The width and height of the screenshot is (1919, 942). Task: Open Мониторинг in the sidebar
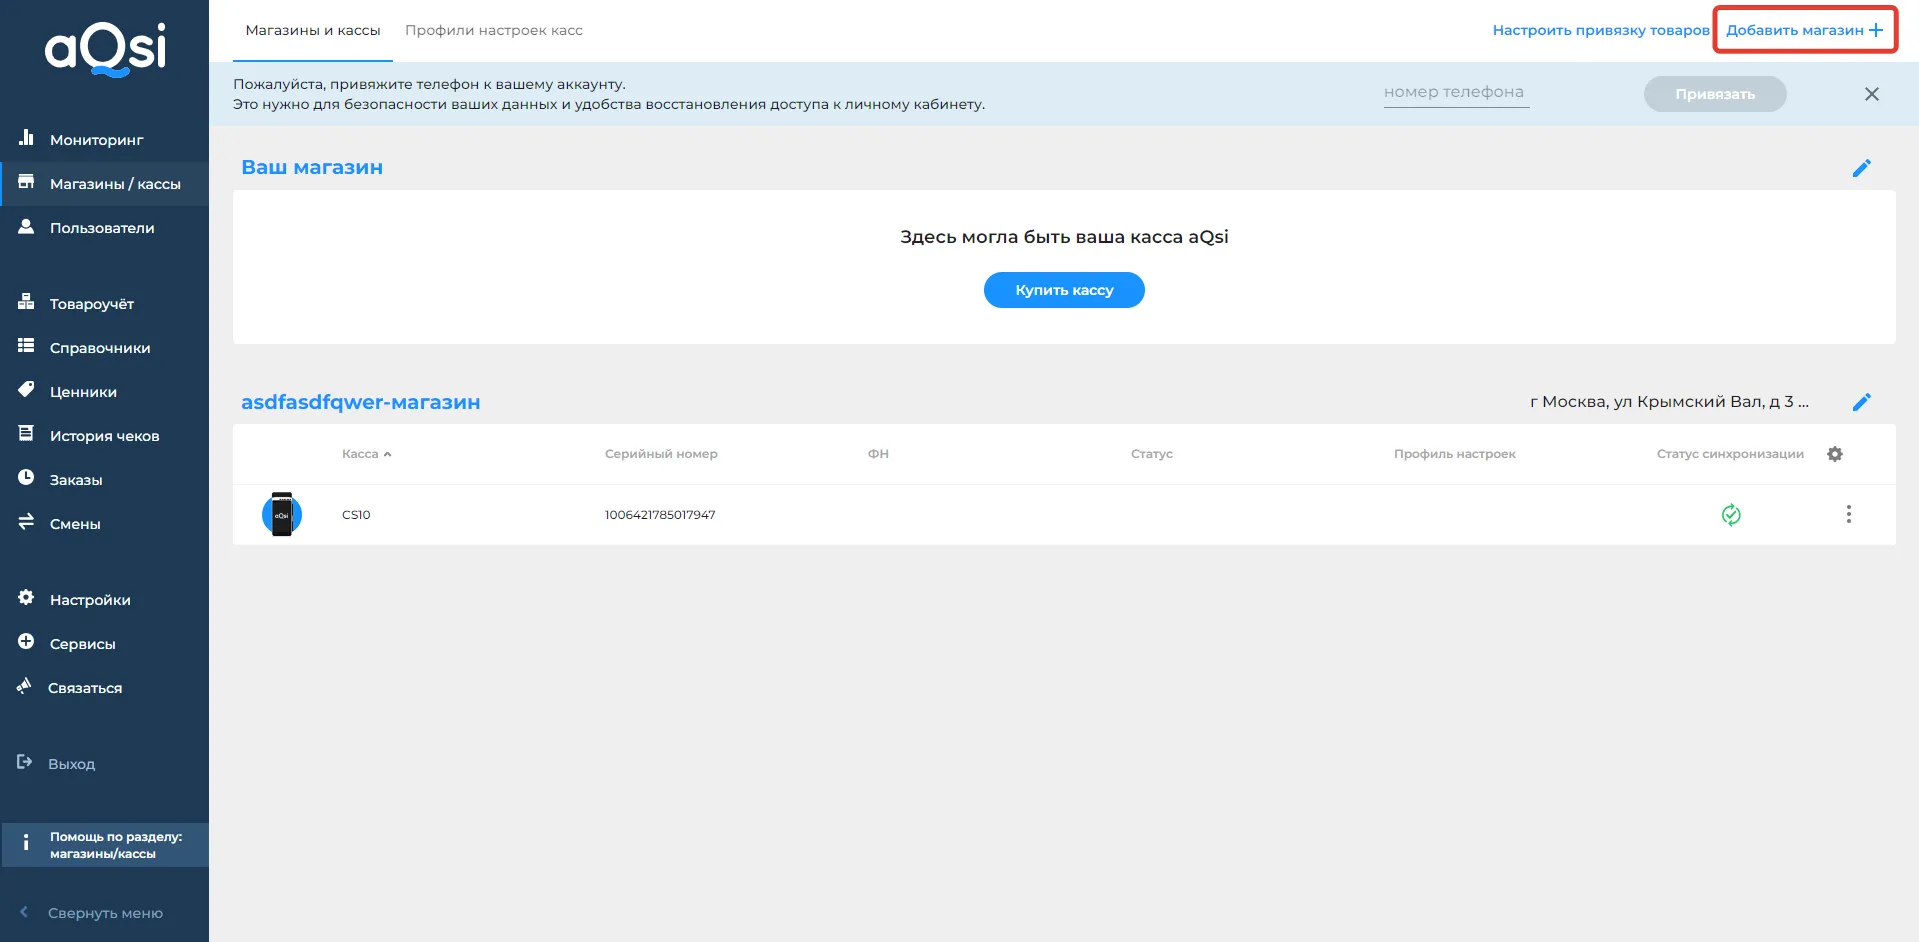pos(96,140)
